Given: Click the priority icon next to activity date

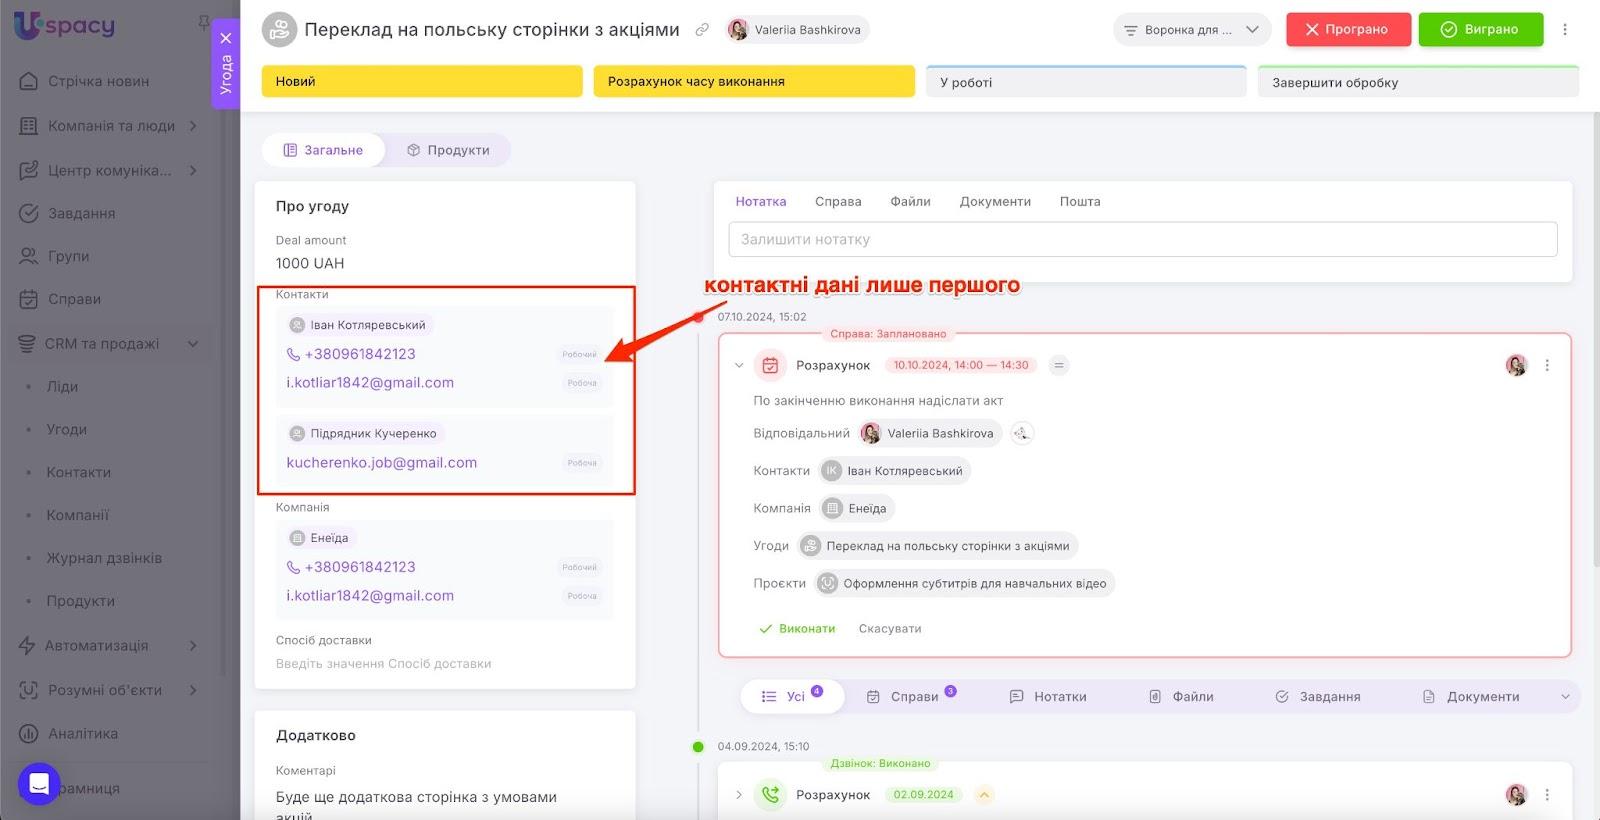Looking at the screenshot, I should (1058, 366).
